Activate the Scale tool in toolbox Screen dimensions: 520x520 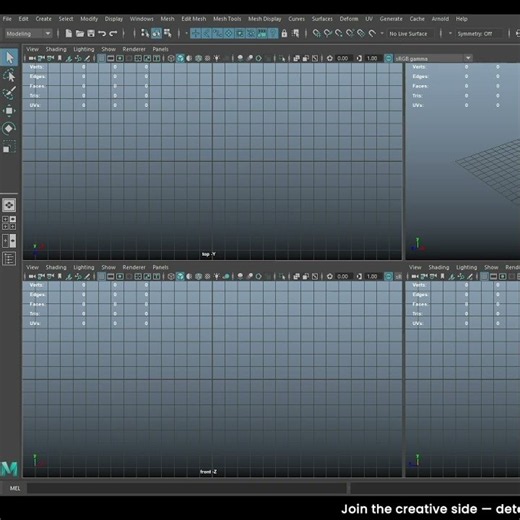[x=9, y=147]
